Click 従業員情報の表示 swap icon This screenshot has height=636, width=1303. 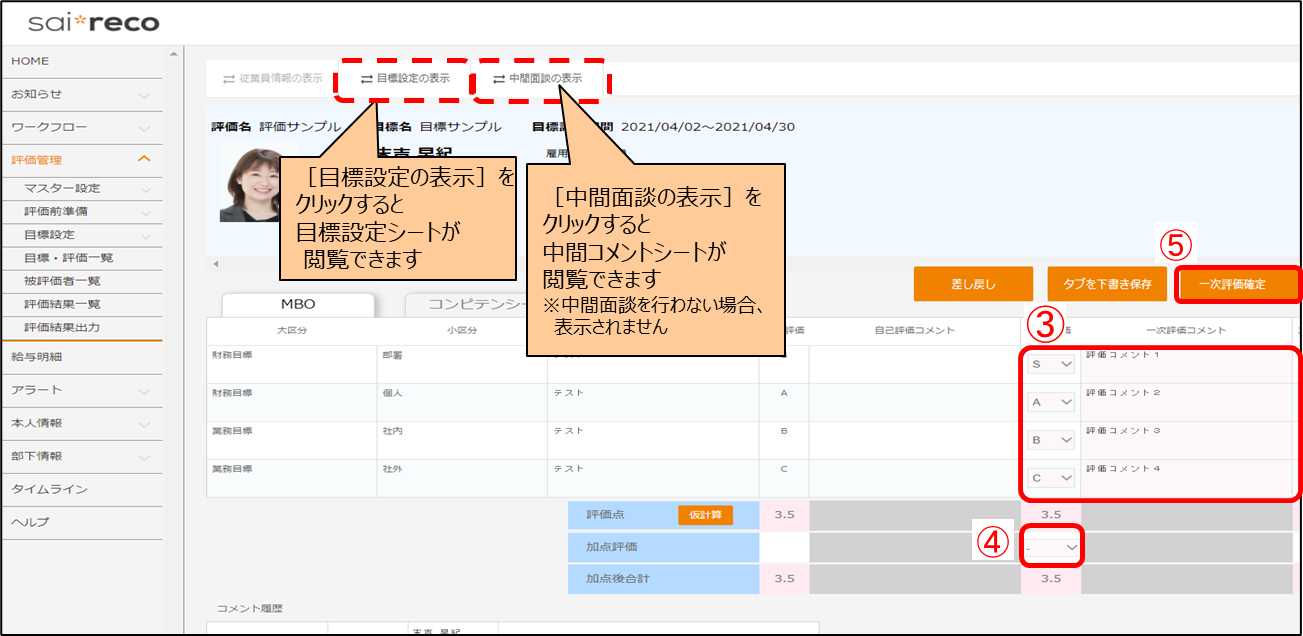tap(229, 78)
